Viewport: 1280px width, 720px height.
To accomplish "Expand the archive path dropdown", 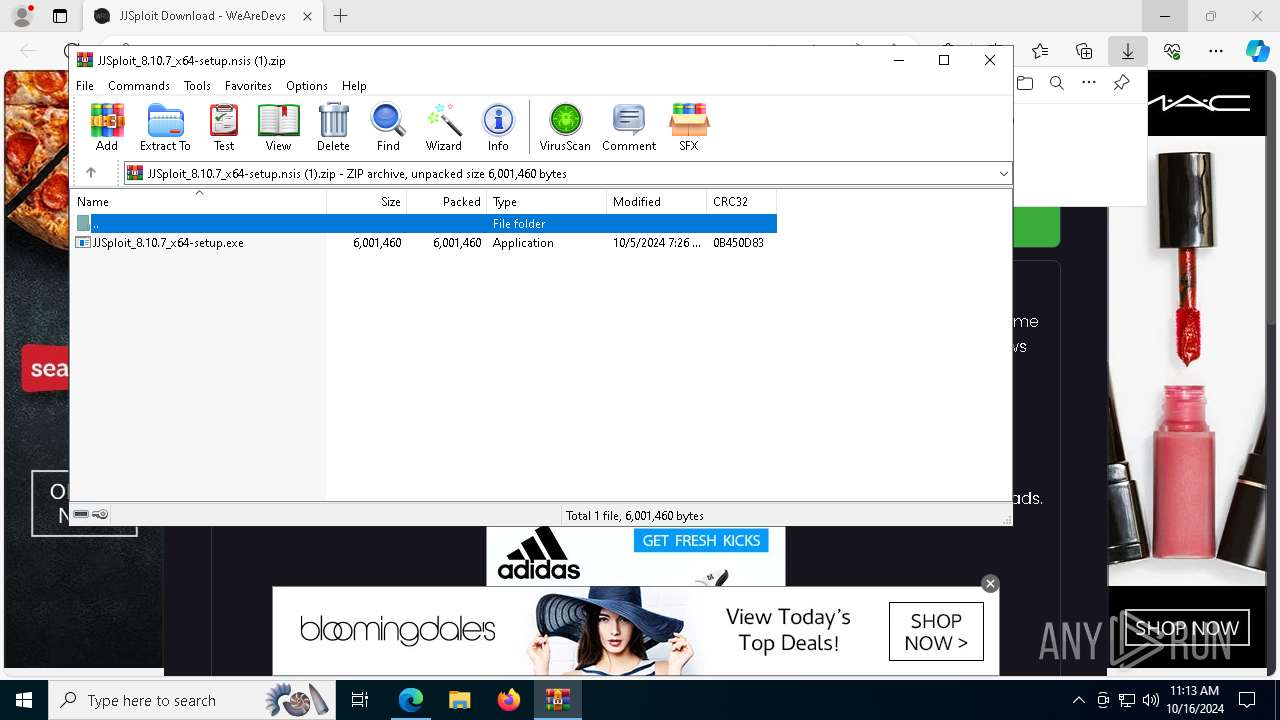I will 1003,174.
